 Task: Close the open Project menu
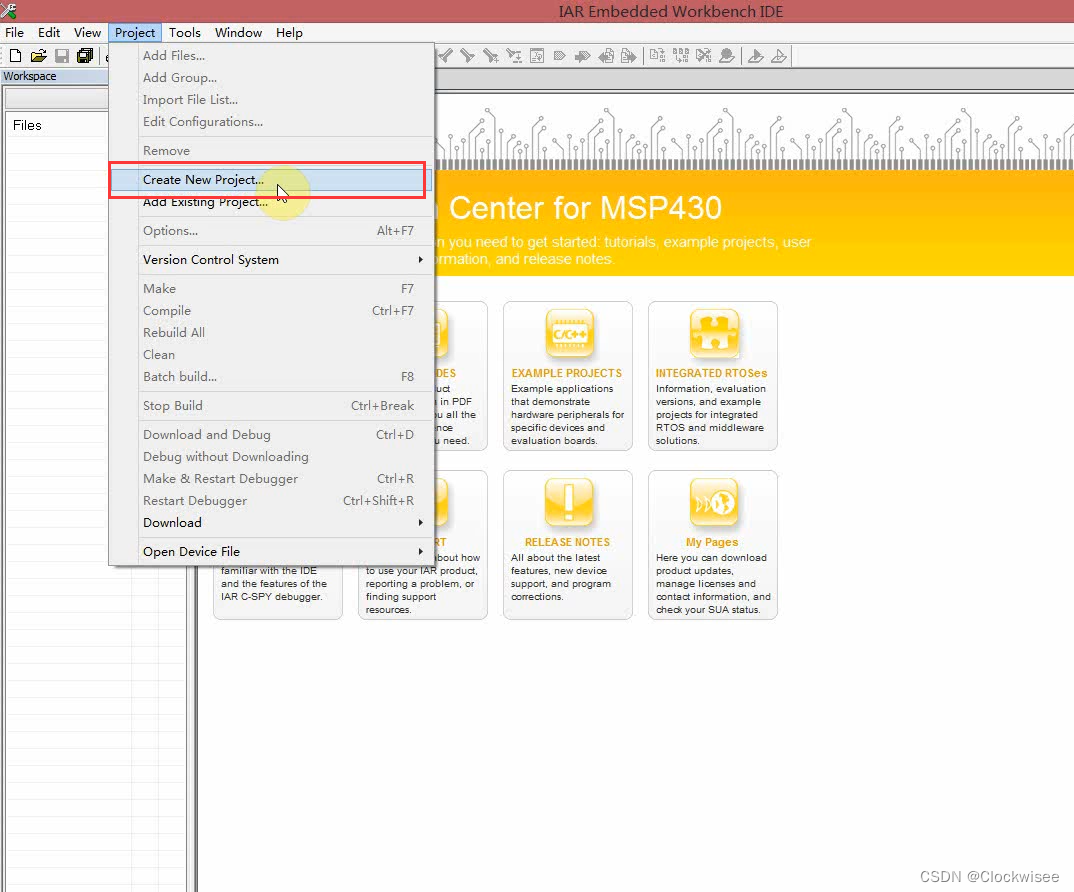(135, 33)
